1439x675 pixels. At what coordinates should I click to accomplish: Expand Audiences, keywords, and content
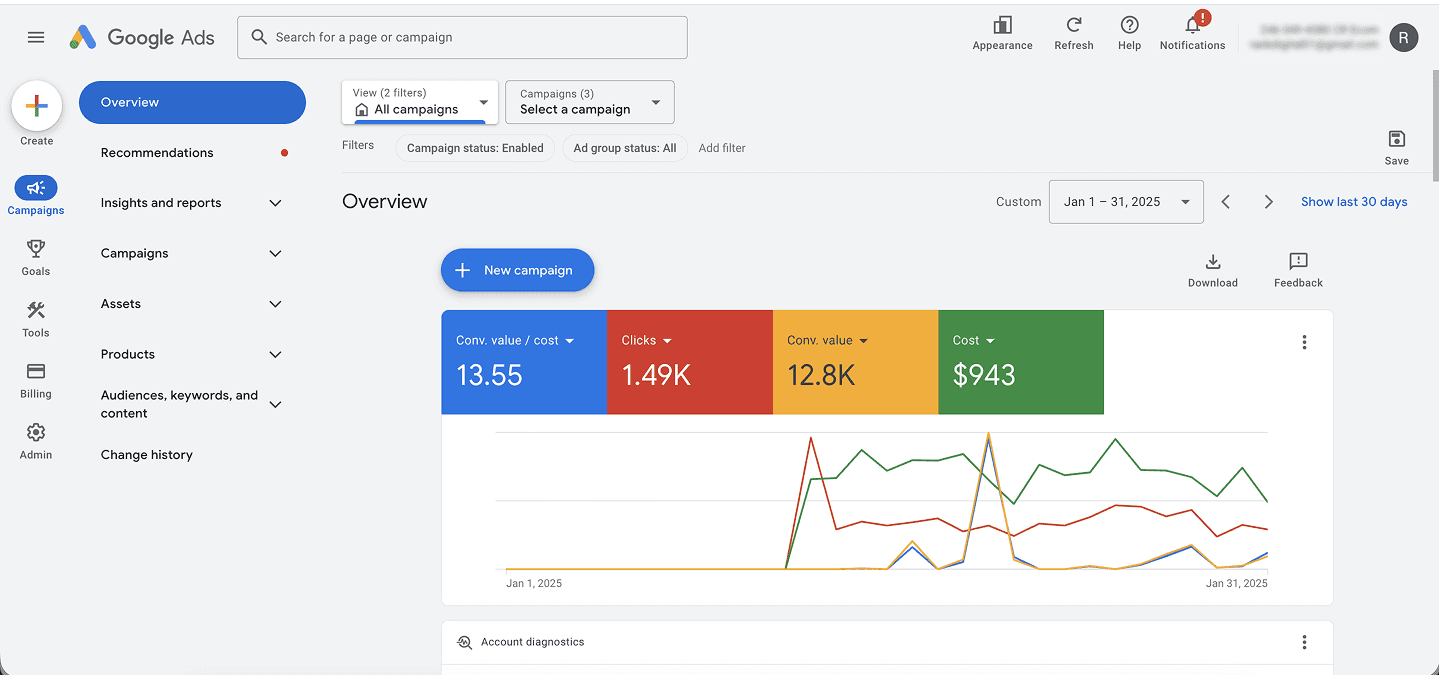pyautogui.click(x=275, y=405)
